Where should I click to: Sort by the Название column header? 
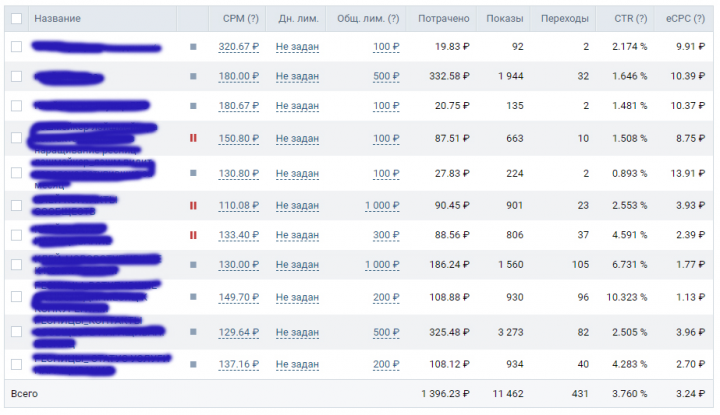click(57, 19)
